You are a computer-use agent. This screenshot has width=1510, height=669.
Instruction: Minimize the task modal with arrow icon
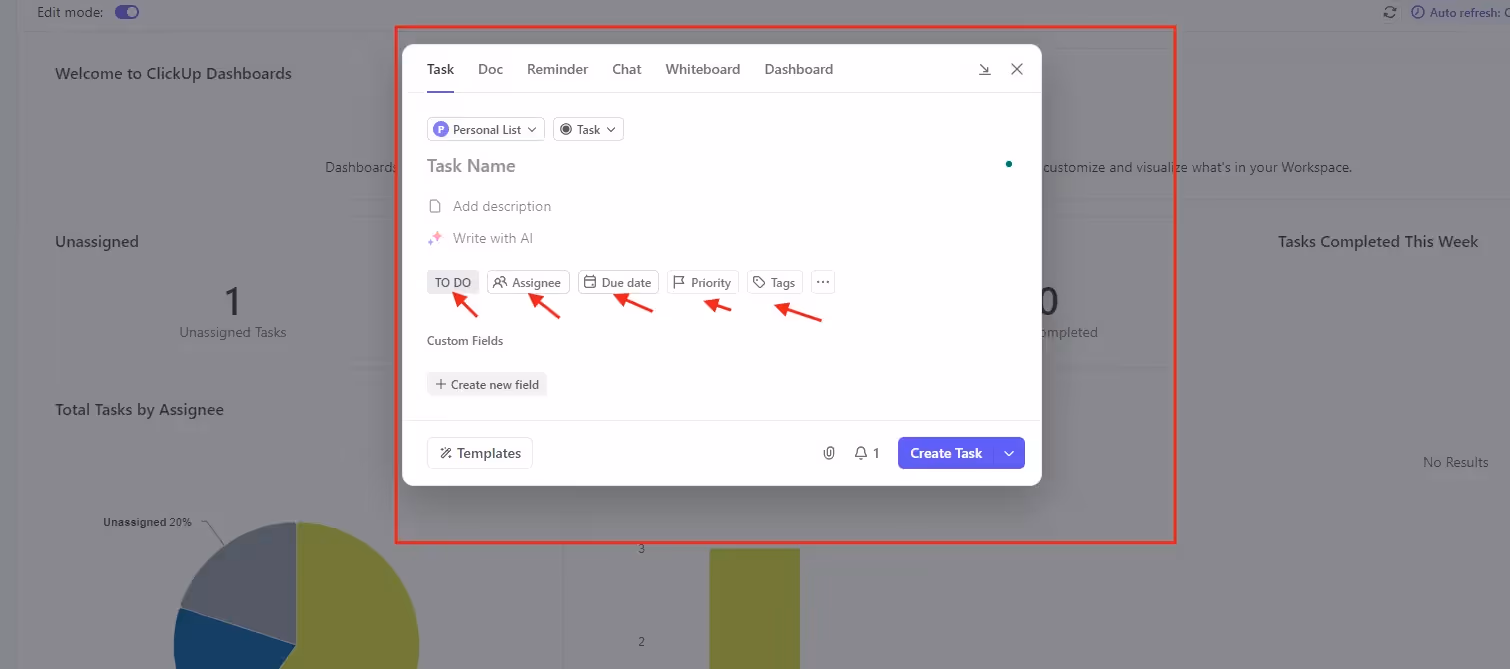click(x=984, y=69)
